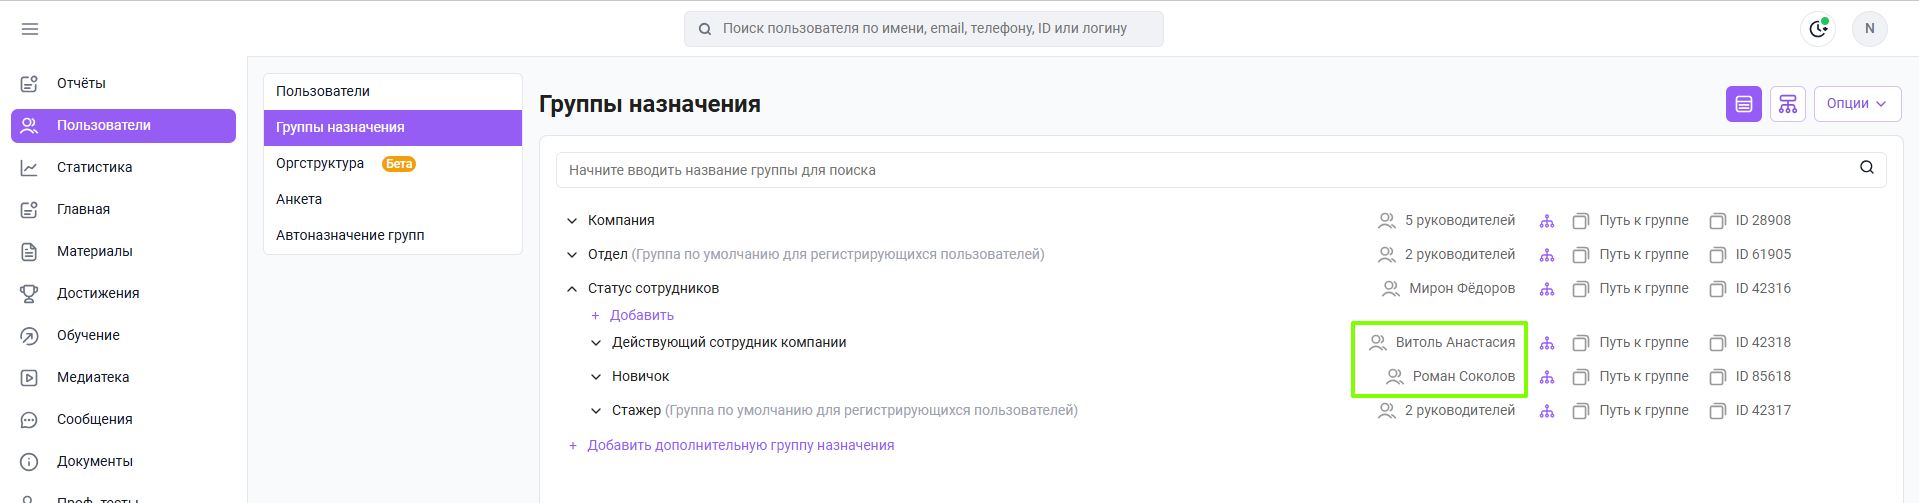Focus the top user search field

pos(924,29)
